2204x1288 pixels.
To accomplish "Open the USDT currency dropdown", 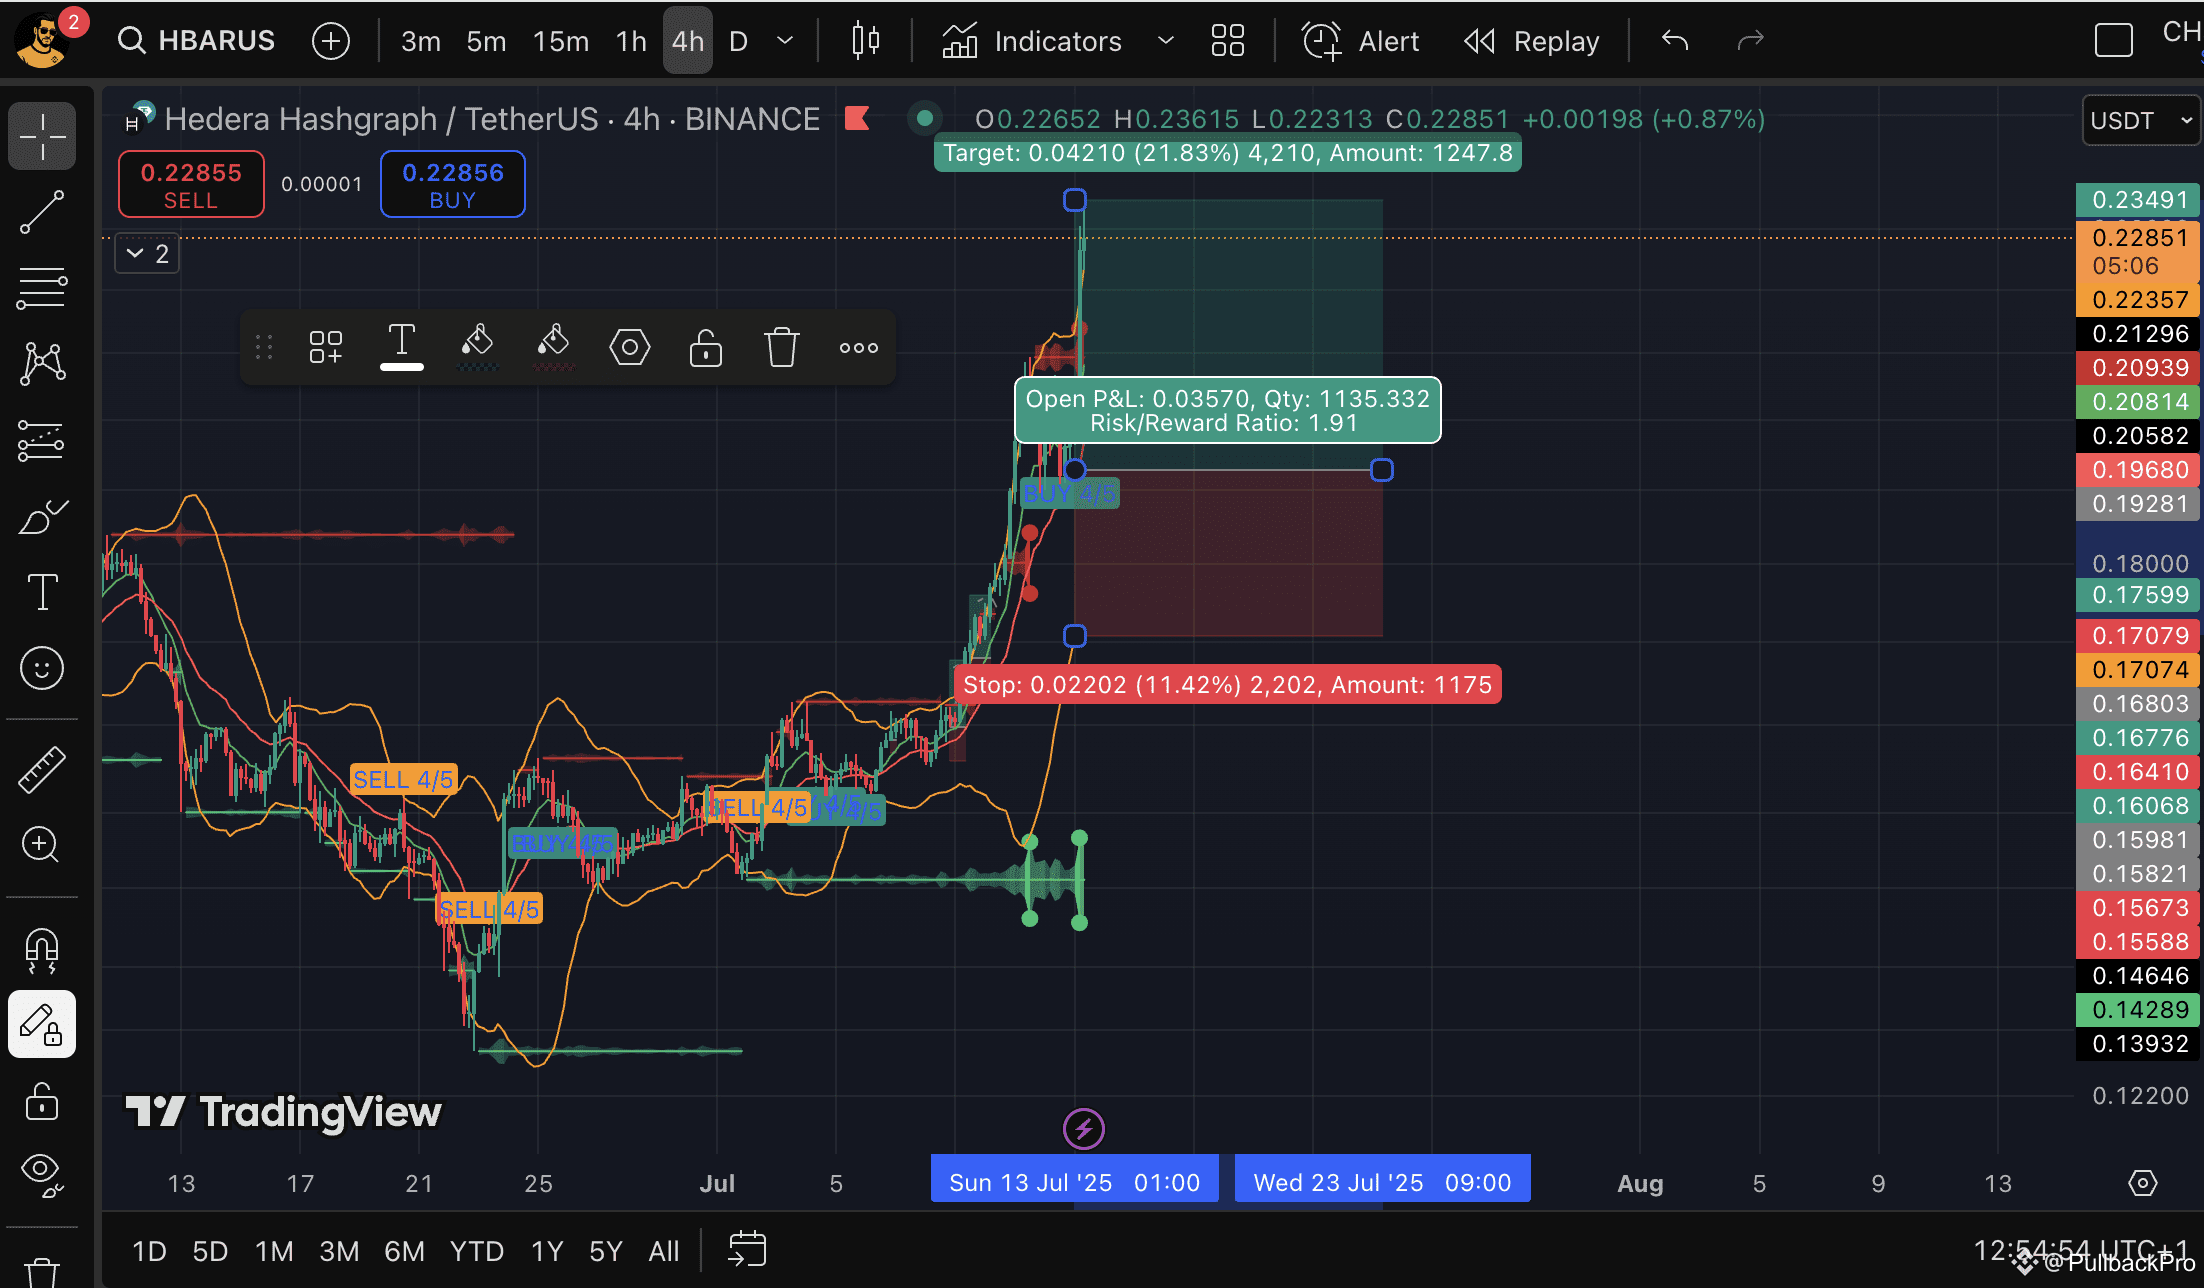I will (x=2141, y=121).
